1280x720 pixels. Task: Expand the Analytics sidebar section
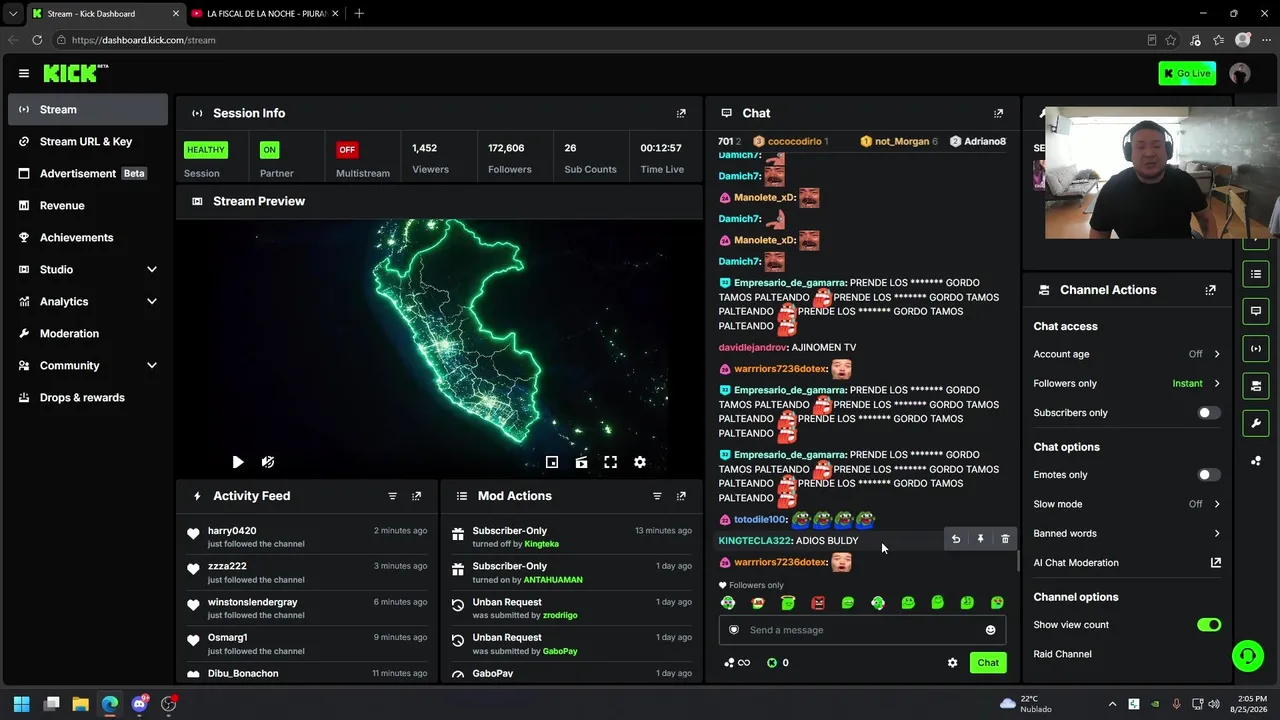[88, 301]
